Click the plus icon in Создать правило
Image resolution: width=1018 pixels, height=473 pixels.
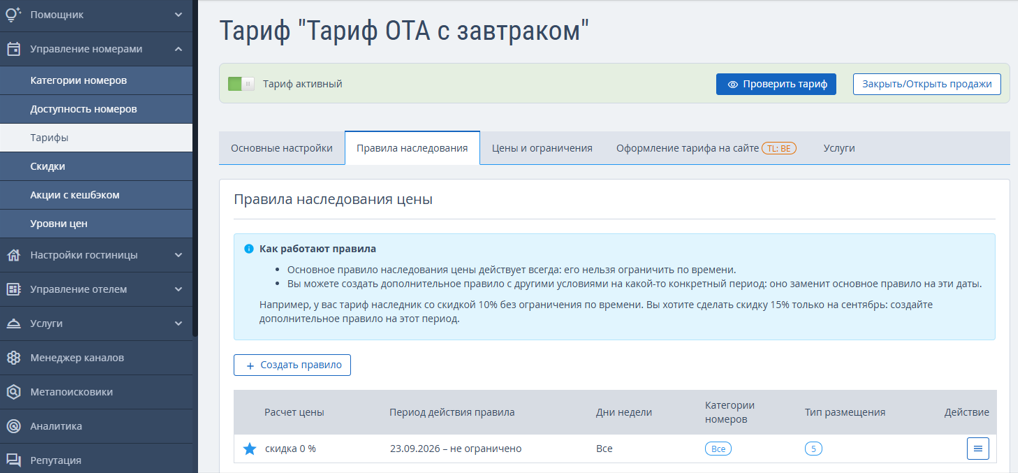(251, 365)
